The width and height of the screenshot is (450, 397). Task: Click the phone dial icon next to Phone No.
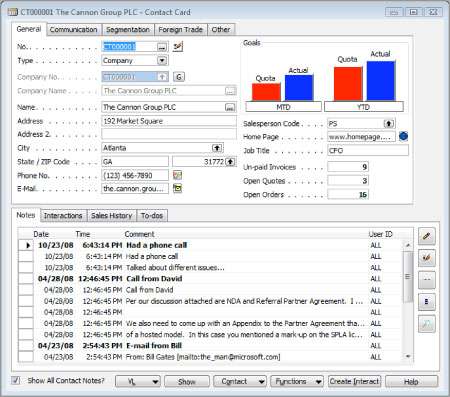click(177, 175)
